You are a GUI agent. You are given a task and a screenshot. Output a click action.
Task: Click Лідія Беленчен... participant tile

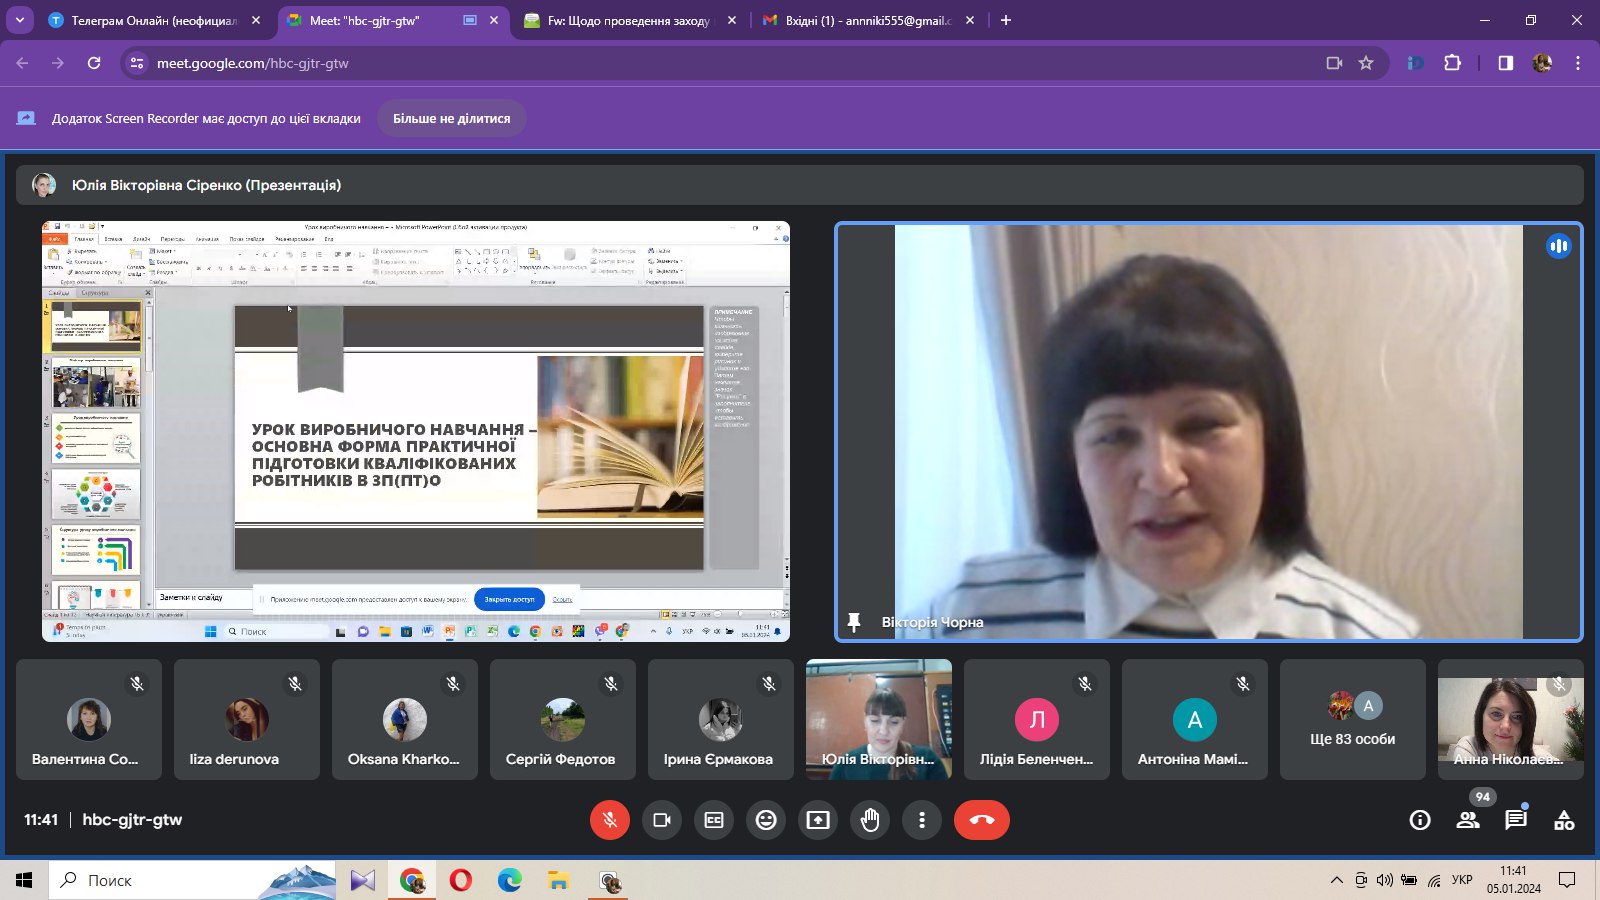coord(1037,719)
